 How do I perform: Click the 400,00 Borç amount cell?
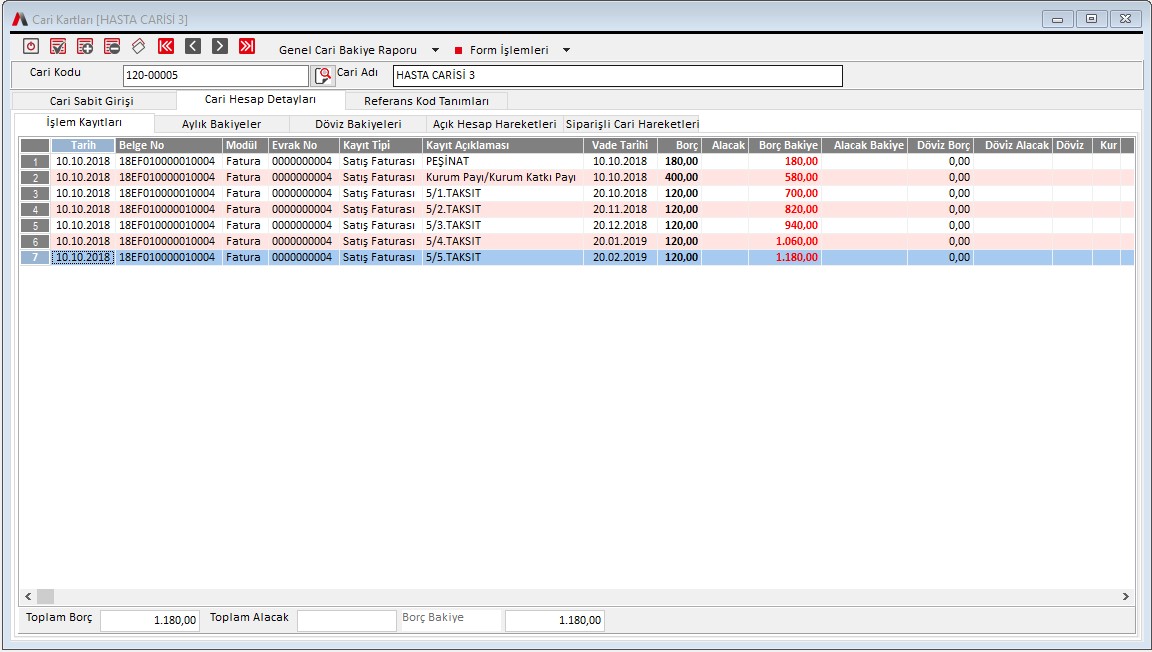point(680,177)
